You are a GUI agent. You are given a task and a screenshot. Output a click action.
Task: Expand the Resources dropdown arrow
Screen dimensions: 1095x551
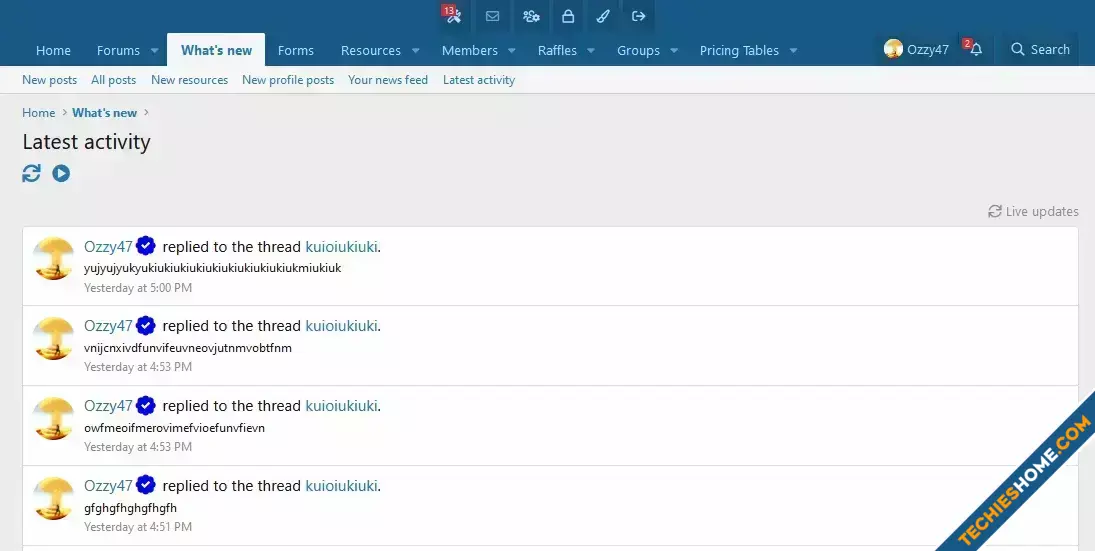click(416, 51)
